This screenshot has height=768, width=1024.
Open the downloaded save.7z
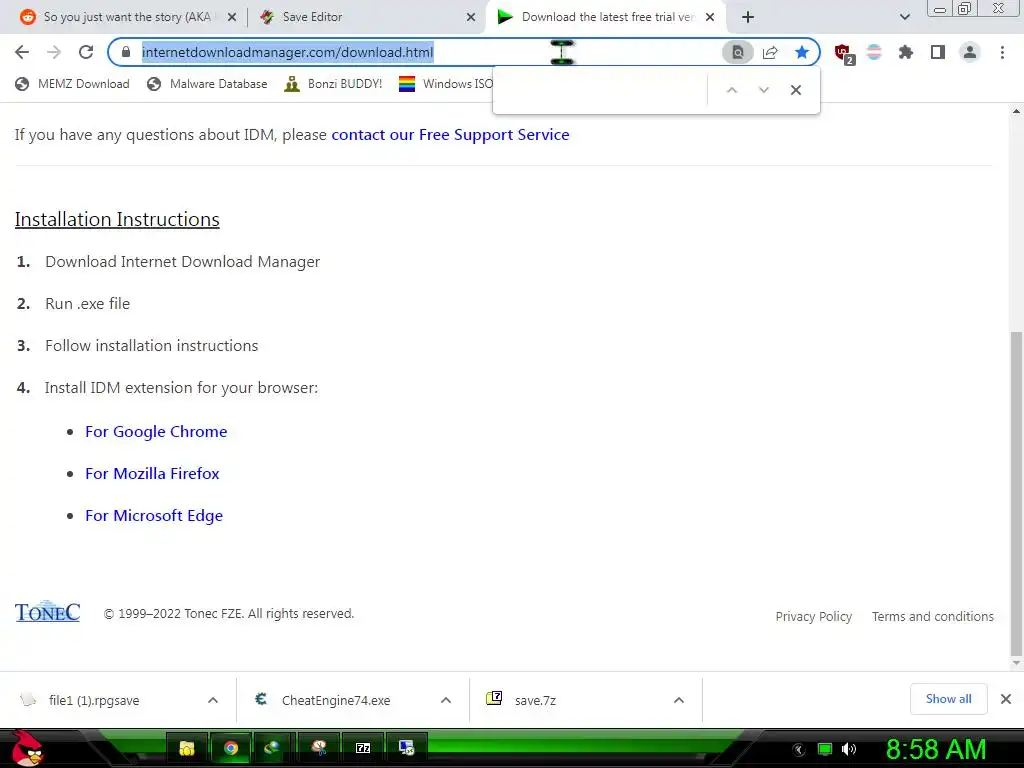(535, 700)
